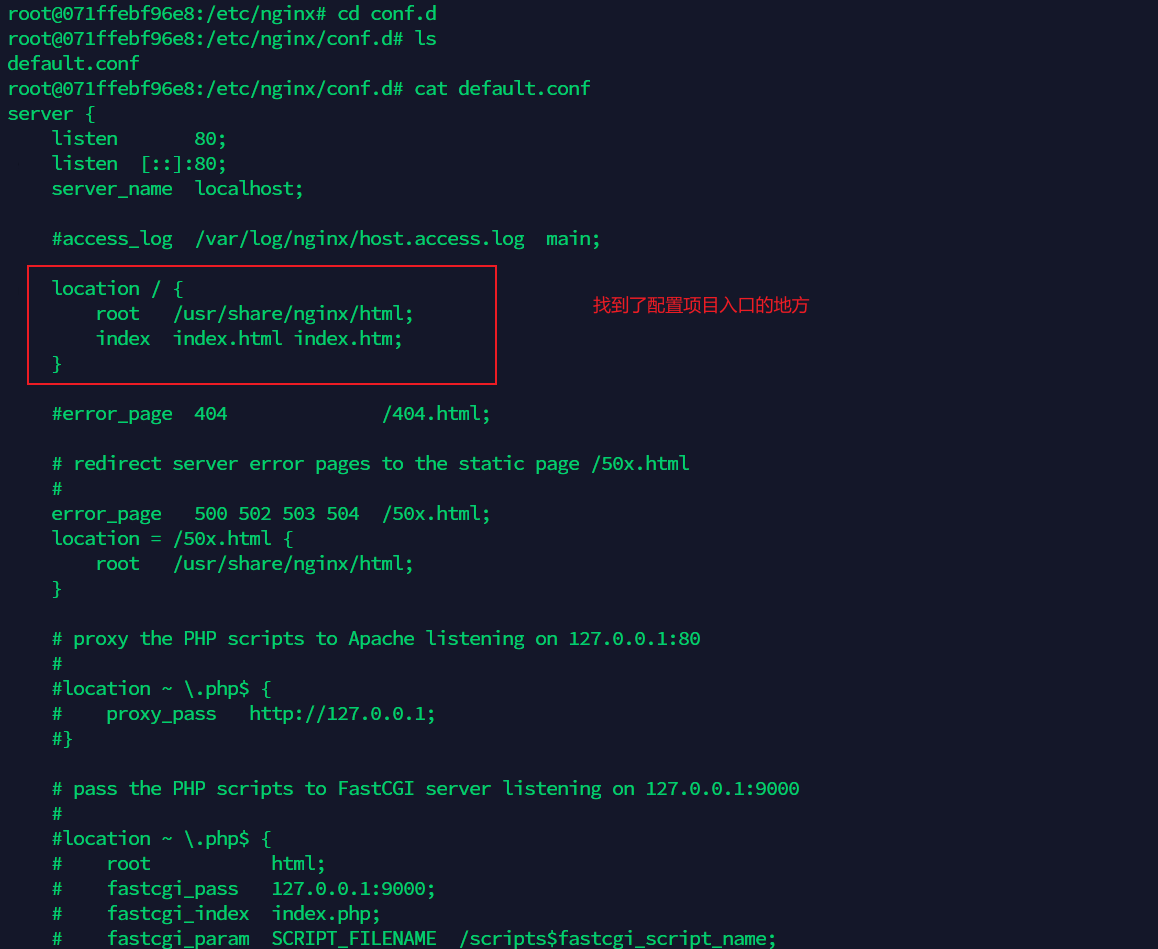Click the "# redirect server error pages" comment
1158x949 pixels.
pyautogui.click(x=370, y=464)
